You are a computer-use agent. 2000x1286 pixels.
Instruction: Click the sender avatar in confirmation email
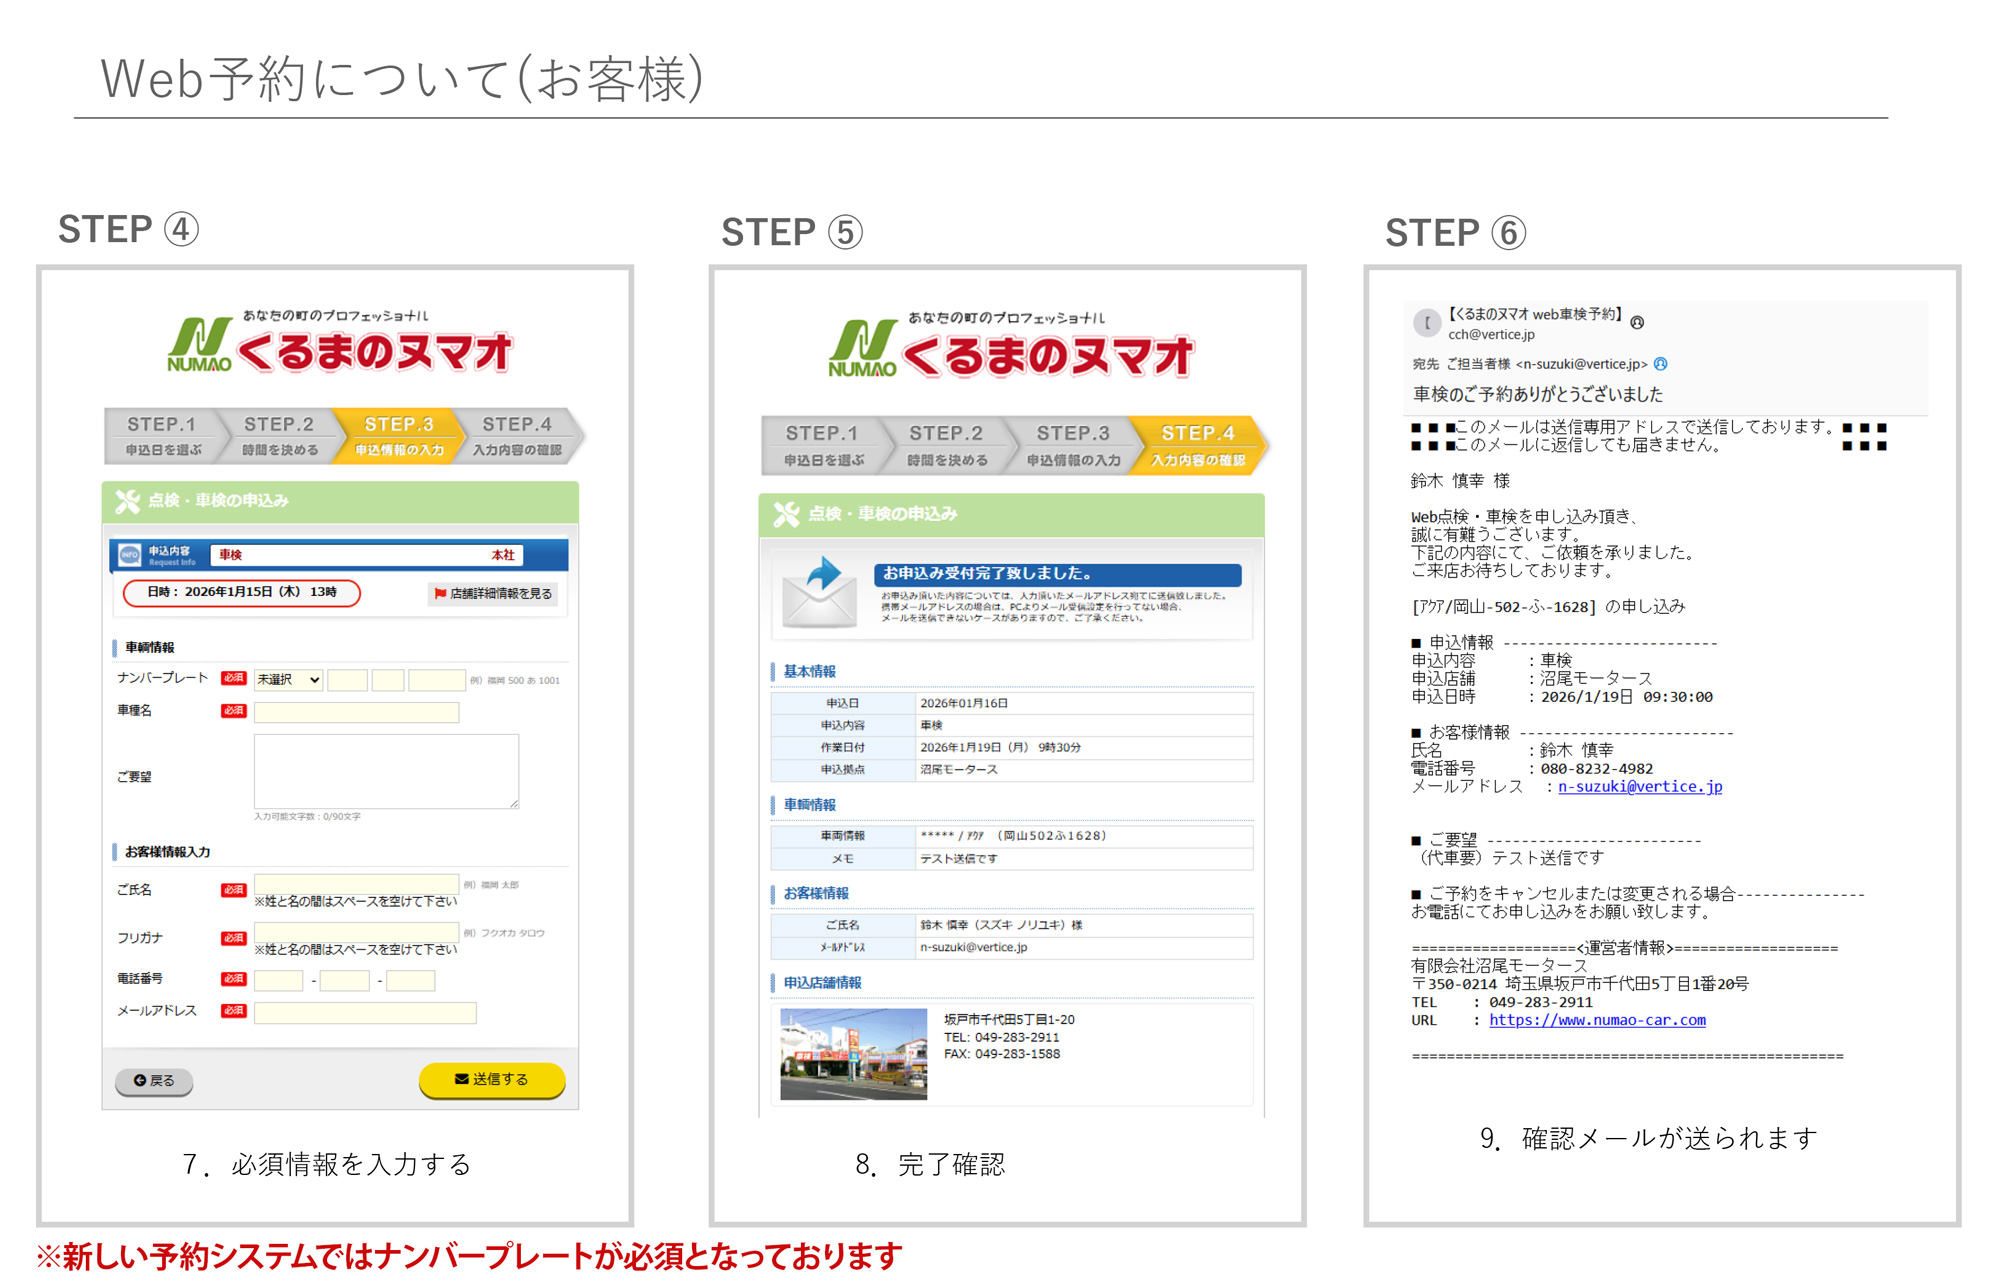coord(1426,323)
